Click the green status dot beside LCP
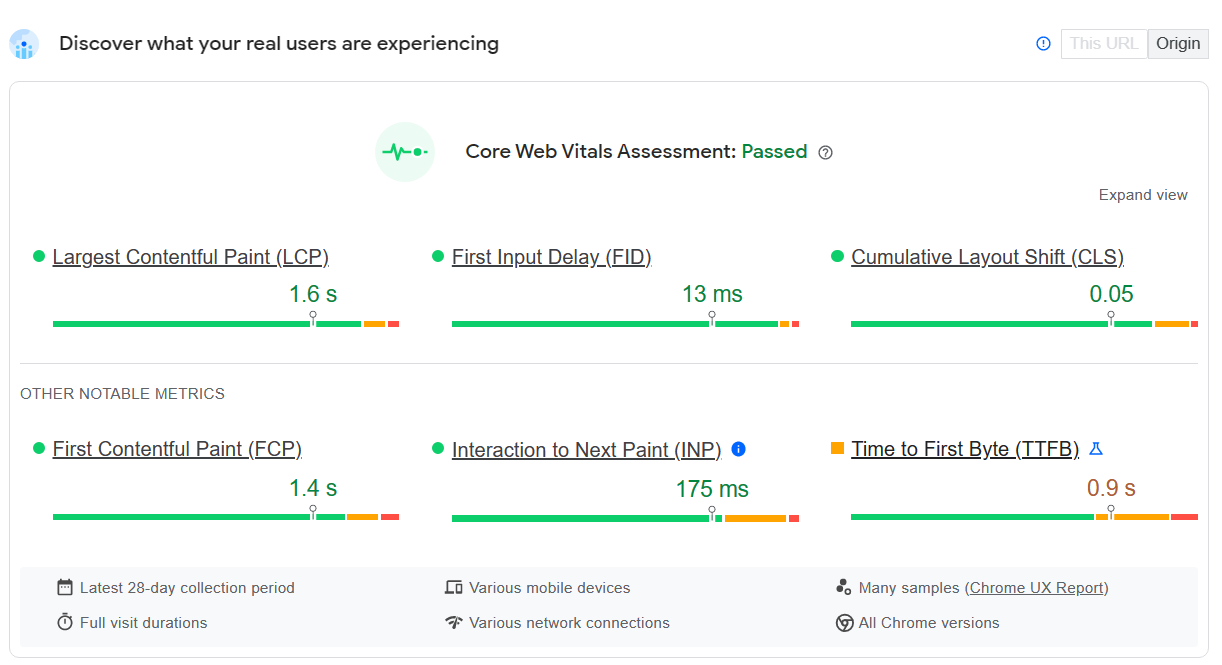This screenshot has width=1222, height=665. [38, 256]
